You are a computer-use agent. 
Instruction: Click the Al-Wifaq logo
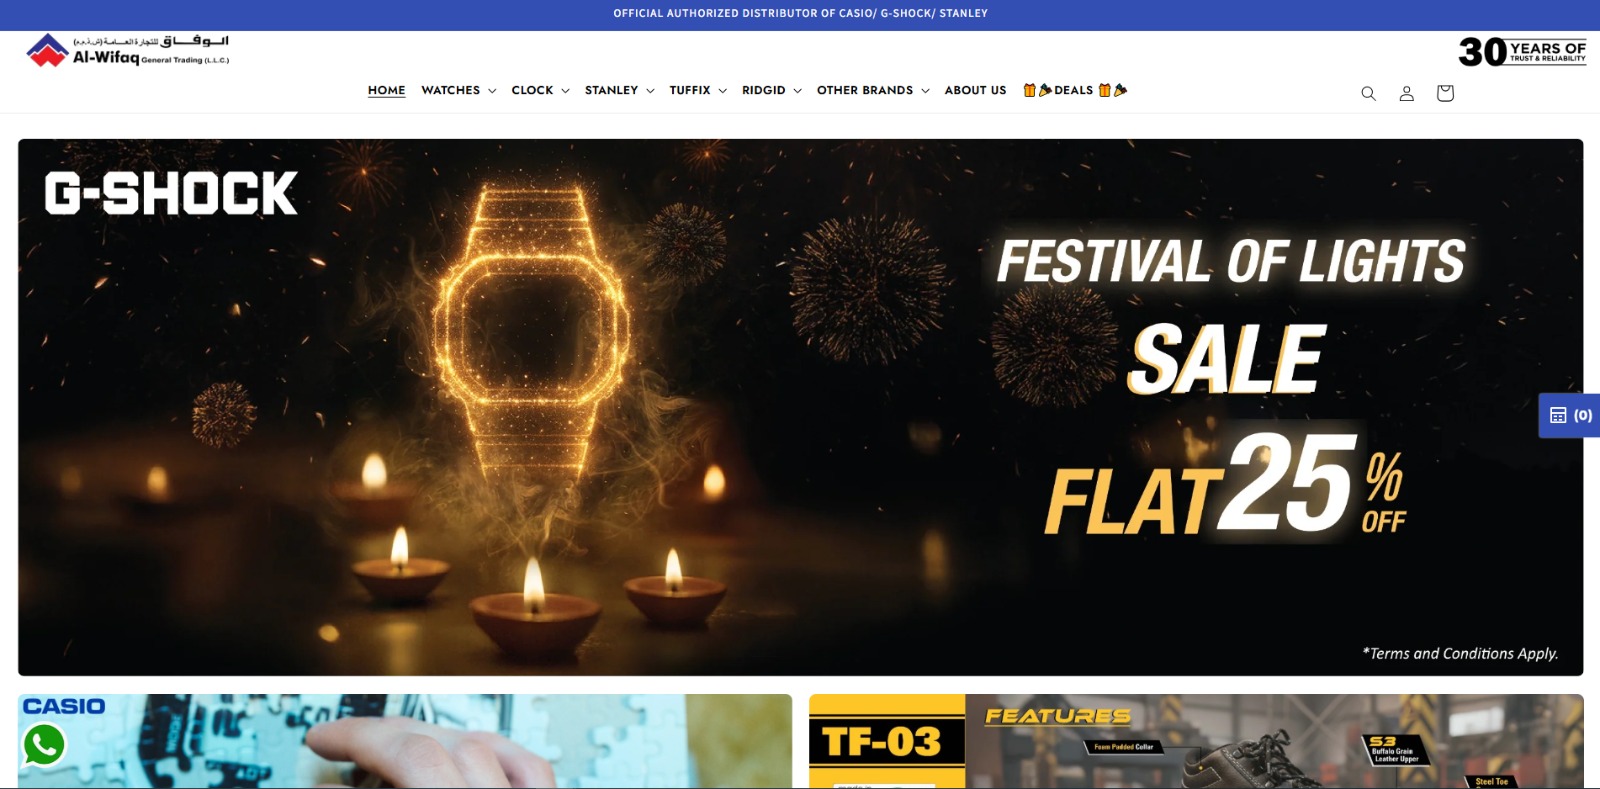(128, 50)
